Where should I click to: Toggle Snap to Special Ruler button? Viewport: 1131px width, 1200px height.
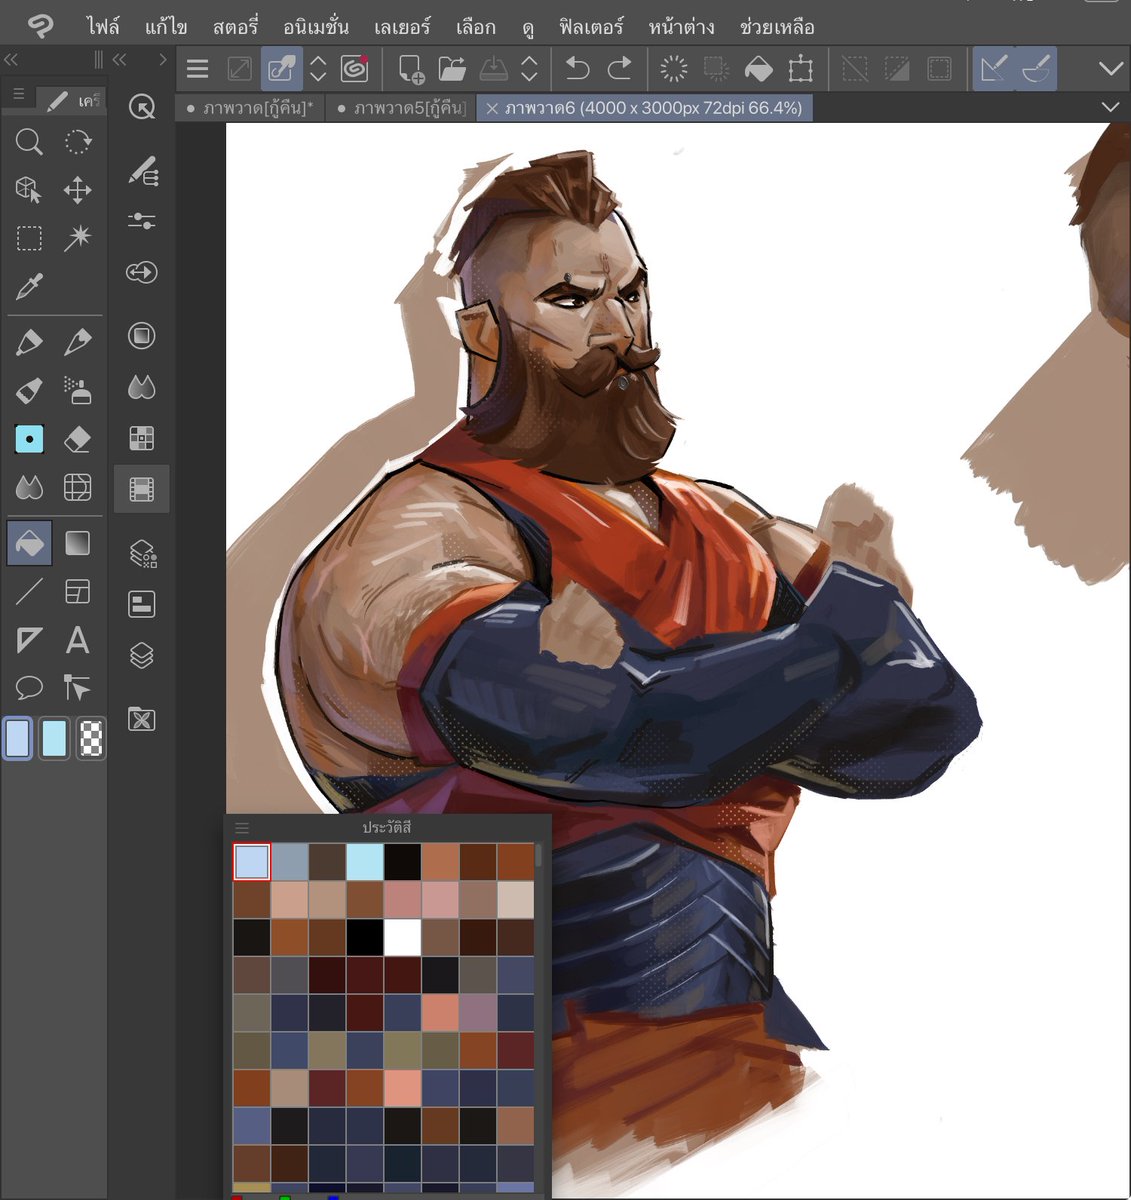[1036, 68]
